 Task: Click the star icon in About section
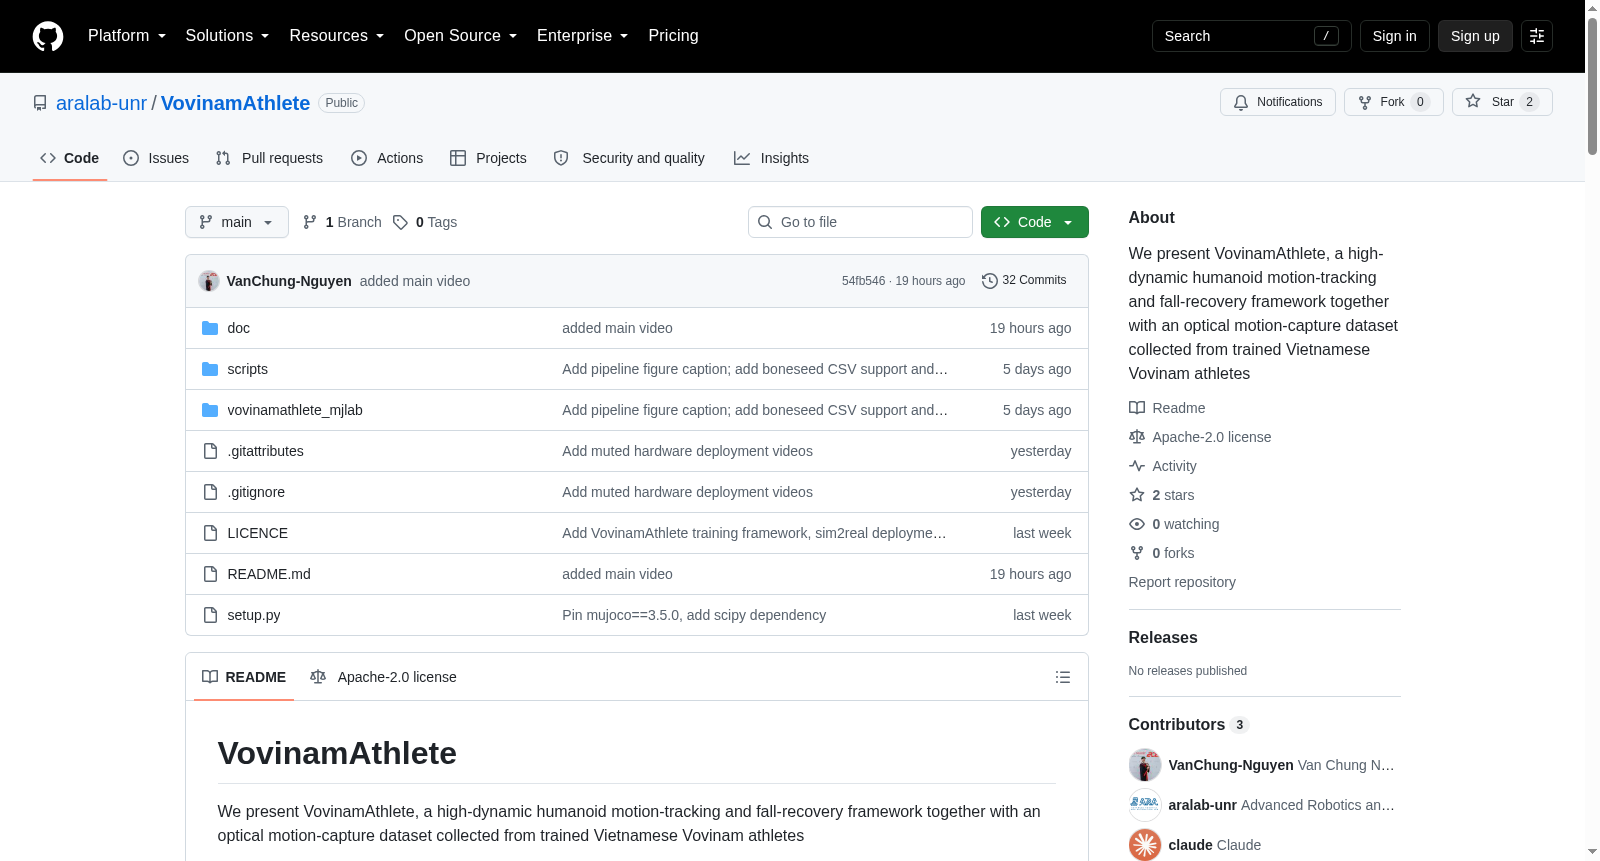pos(1137,495)
